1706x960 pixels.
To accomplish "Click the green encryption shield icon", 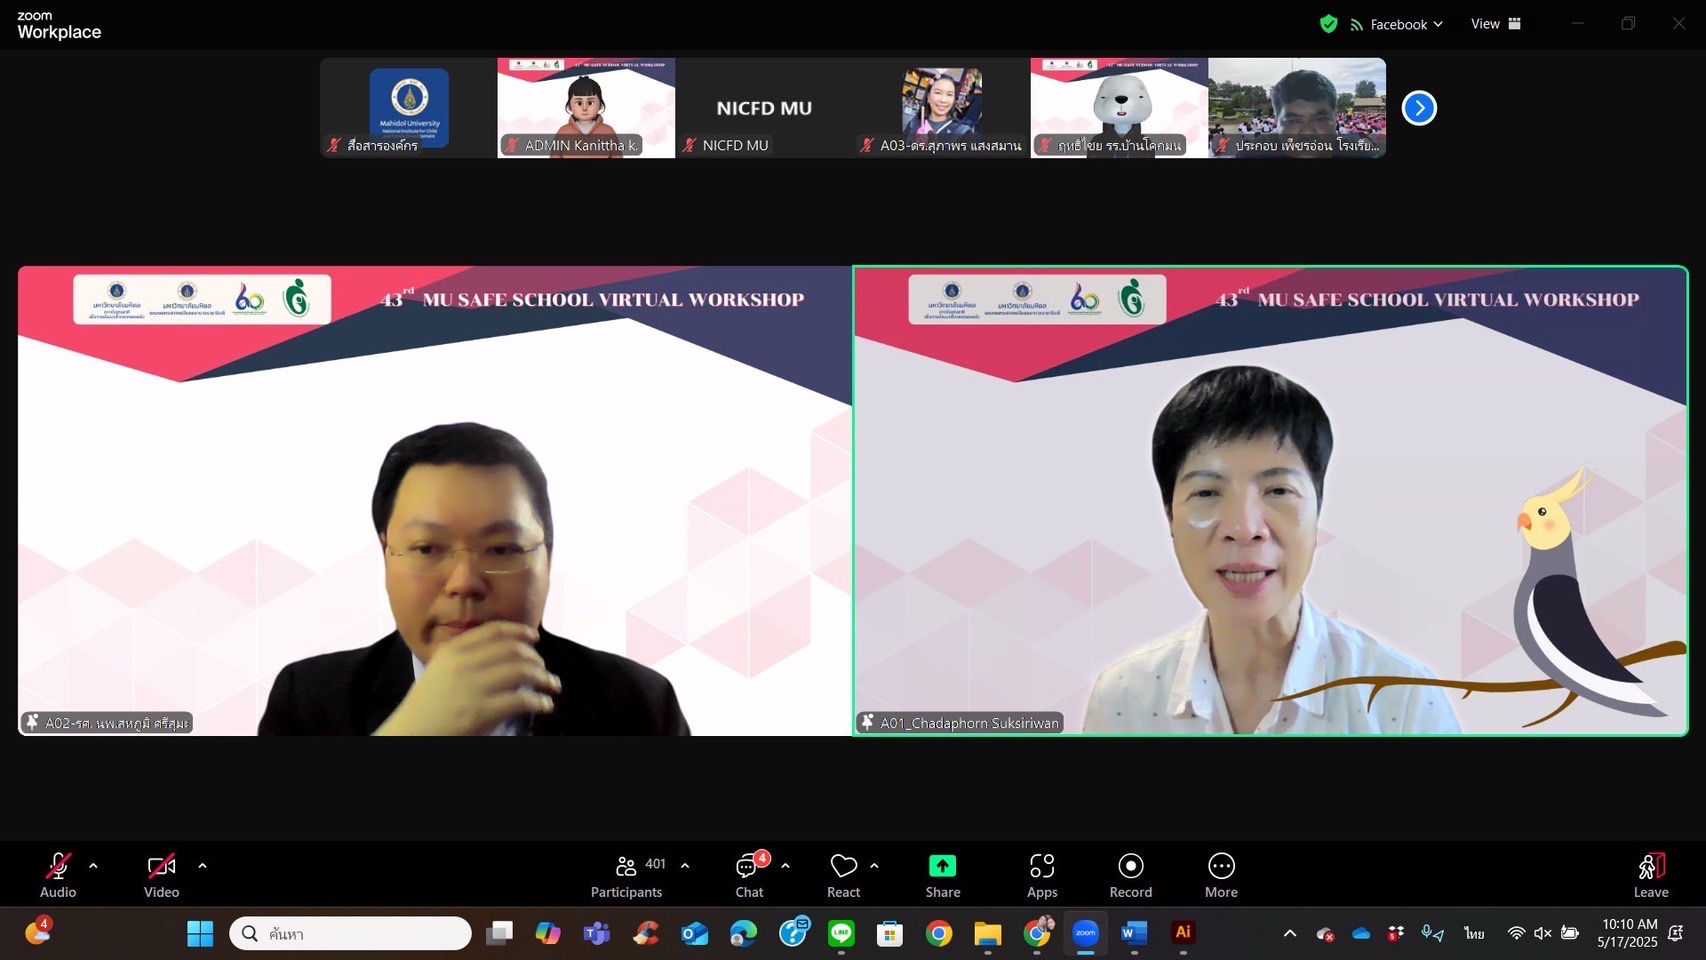I will (1328, 24).
